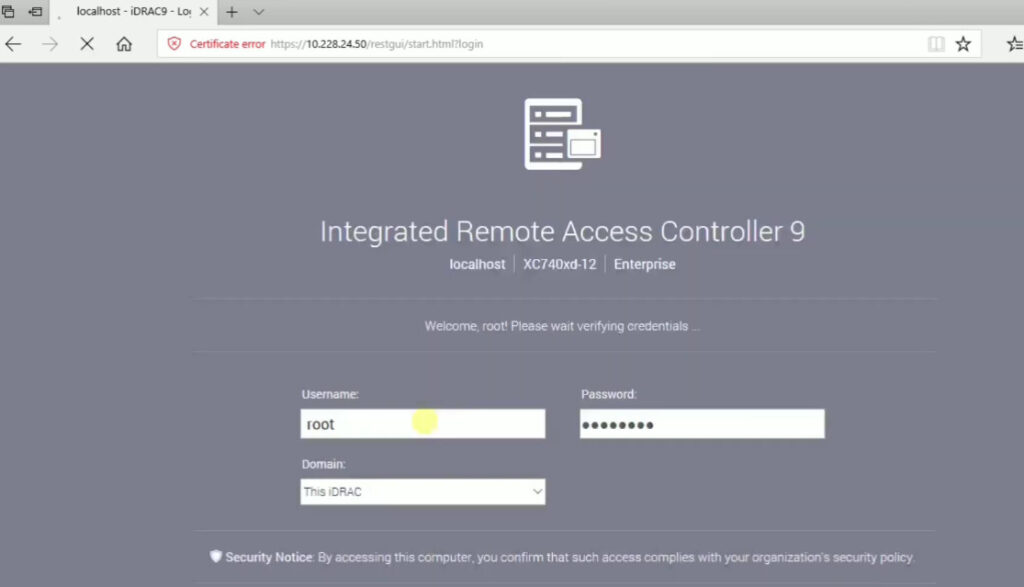Select the localhost - iDRAC9 tab
Screen dimensions: 1024x587
133,12
